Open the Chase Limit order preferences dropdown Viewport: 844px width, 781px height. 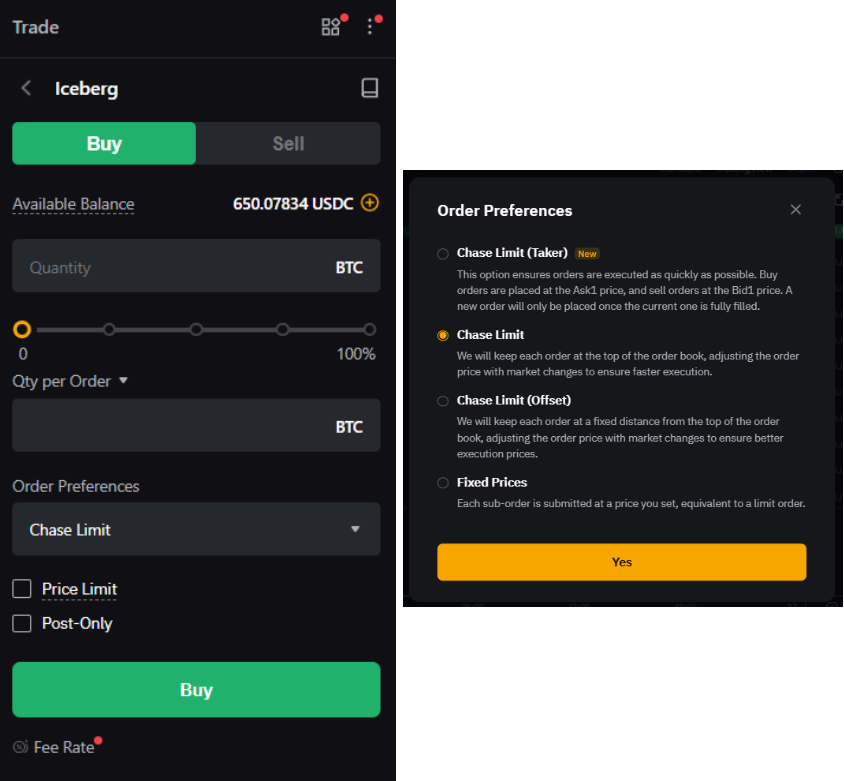[196, 529]
